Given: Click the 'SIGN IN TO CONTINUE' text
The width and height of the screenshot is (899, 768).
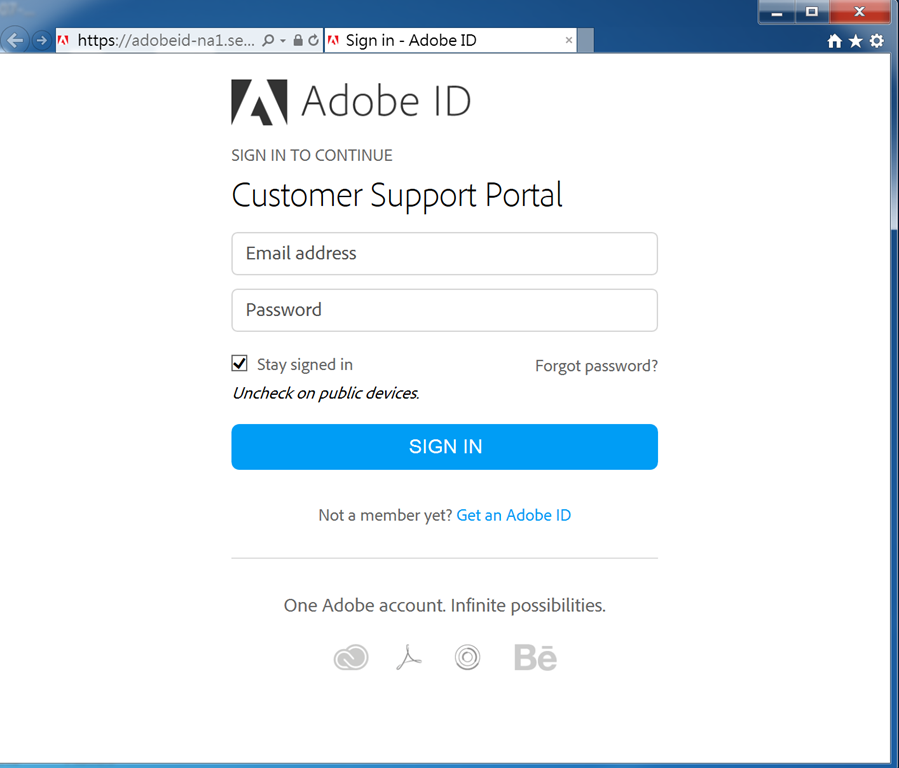Looking at the screenshot, I should pyautogui.click(x=312, y=155).
